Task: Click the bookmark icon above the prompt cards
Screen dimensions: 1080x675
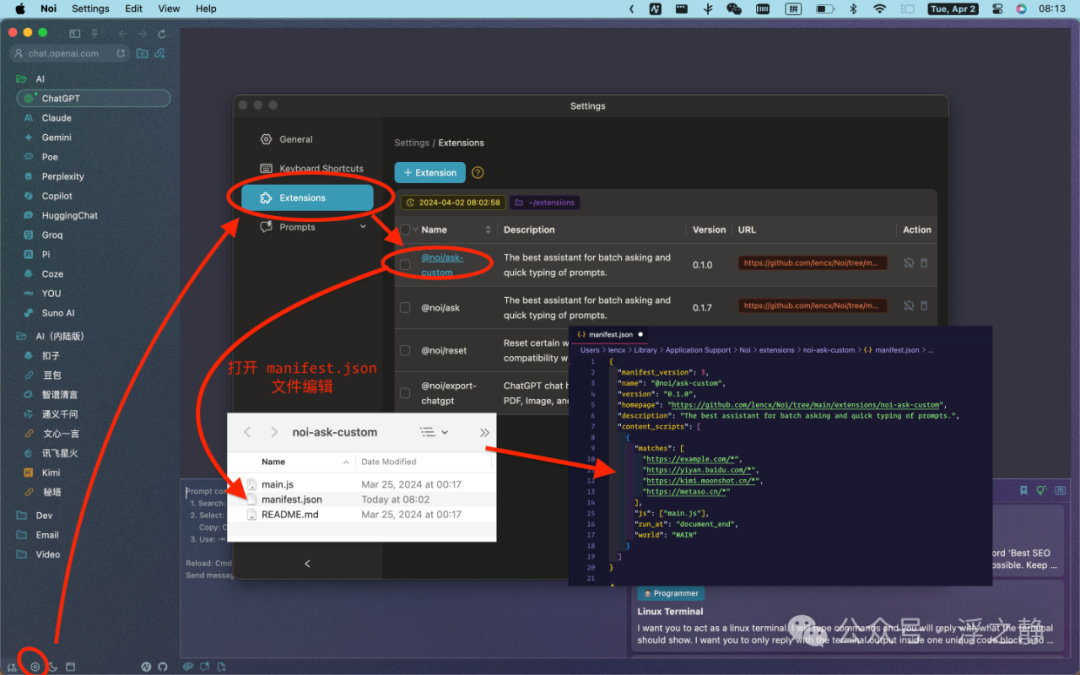Action: [x=1024, y=490]
